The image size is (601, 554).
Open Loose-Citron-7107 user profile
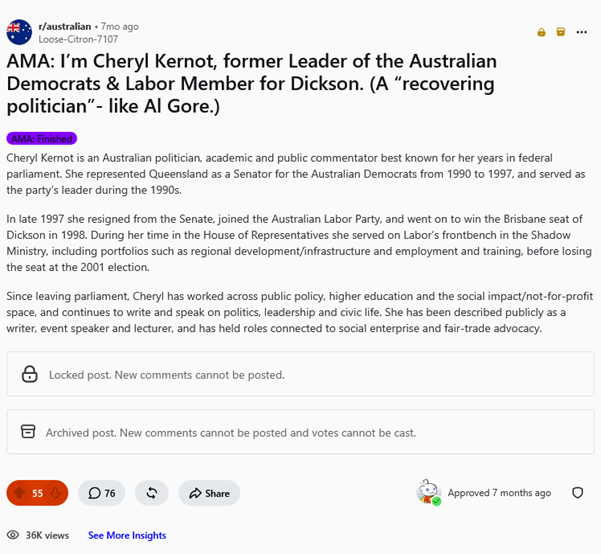pyautogui.click(x=78, y=39)
